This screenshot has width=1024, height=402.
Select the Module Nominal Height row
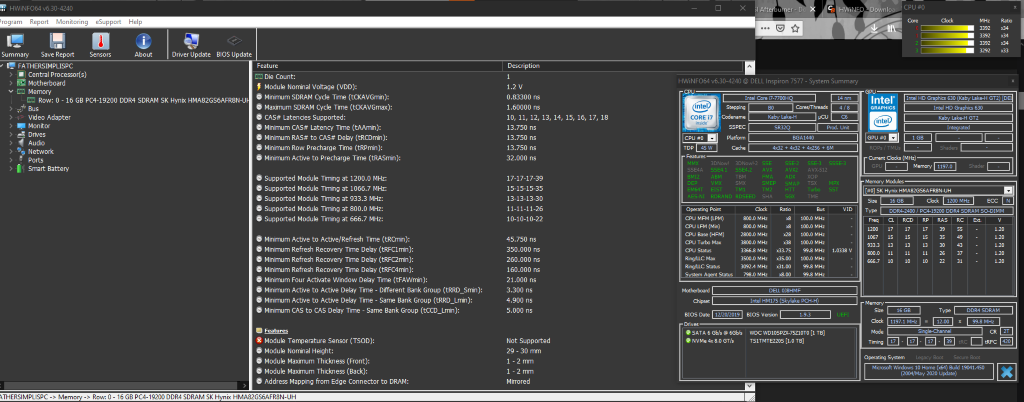tap(500, 351)
